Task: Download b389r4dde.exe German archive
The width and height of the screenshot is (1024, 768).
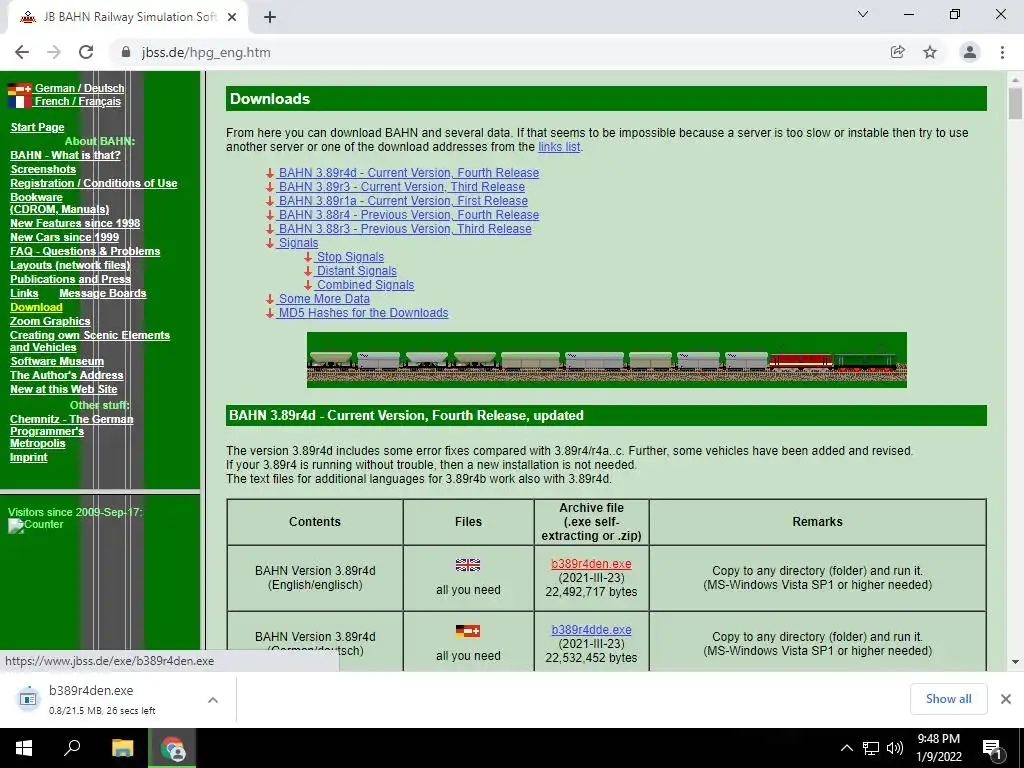Action: tap(591, 630)
